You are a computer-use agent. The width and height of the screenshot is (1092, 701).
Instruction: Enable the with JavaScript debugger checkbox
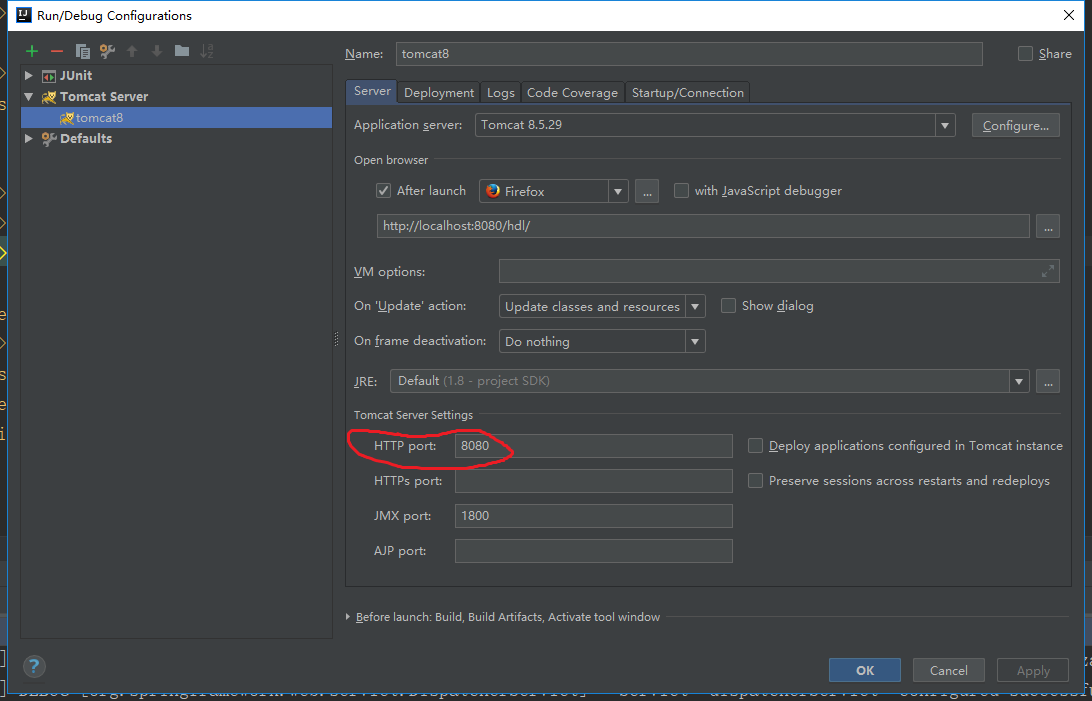coord(681,191)
